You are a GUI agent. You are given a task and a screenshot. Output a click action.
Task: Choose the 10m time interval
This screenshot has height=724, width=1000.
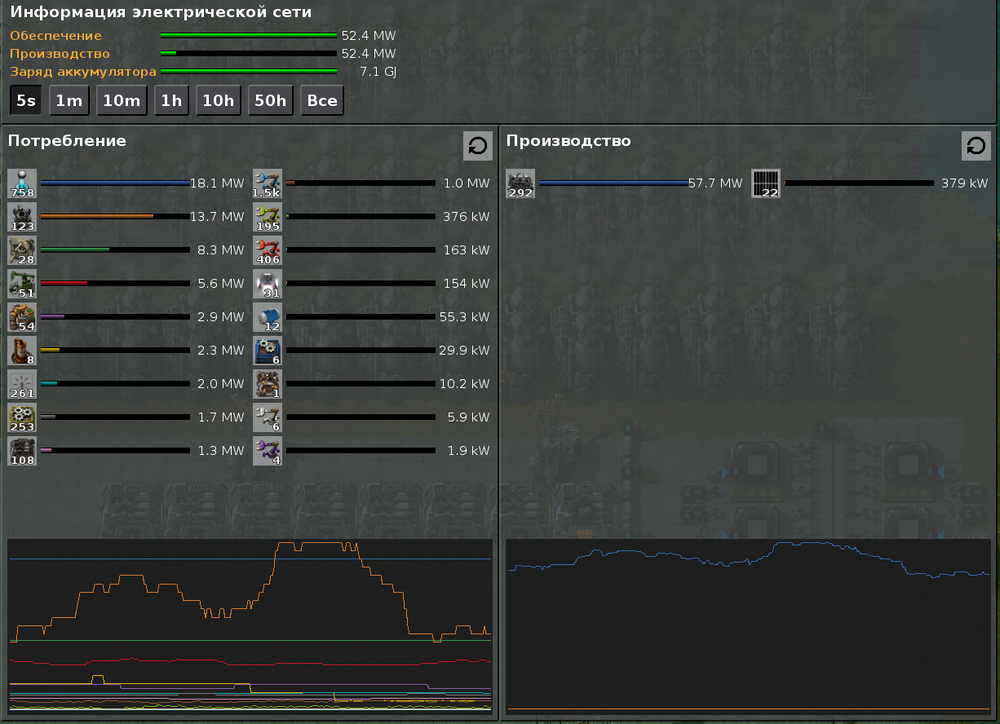click(x=122, y=101)
